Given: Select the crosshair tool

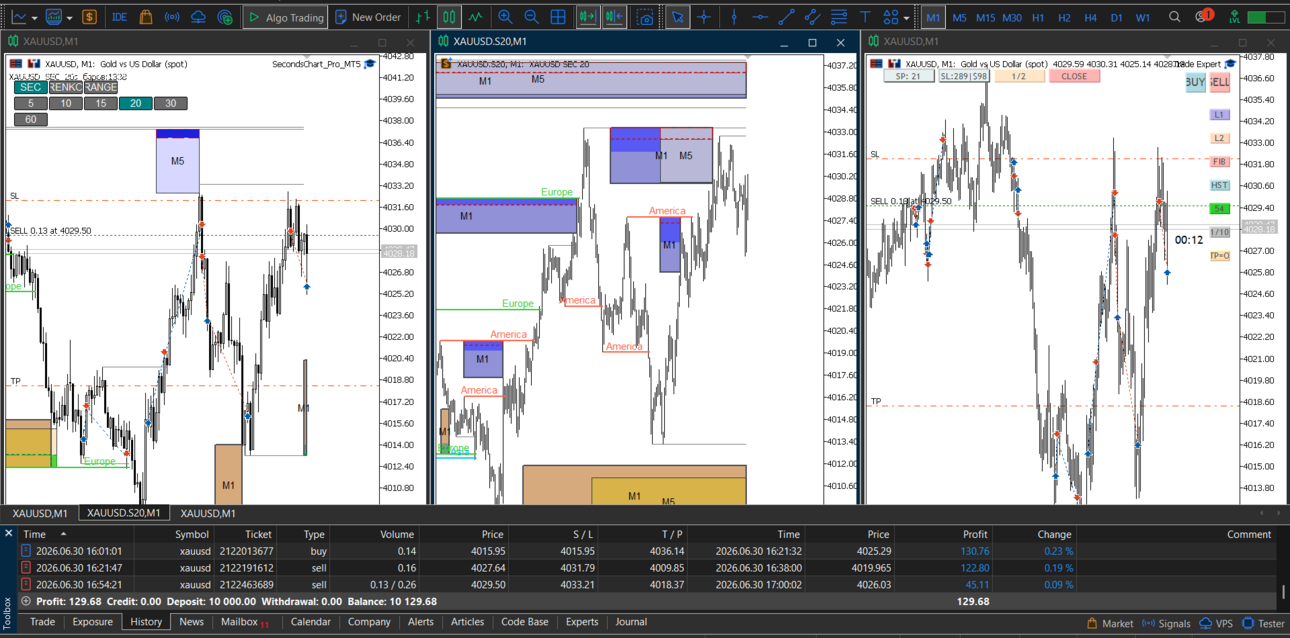Looking at the screenshot, I should (705, 17).
